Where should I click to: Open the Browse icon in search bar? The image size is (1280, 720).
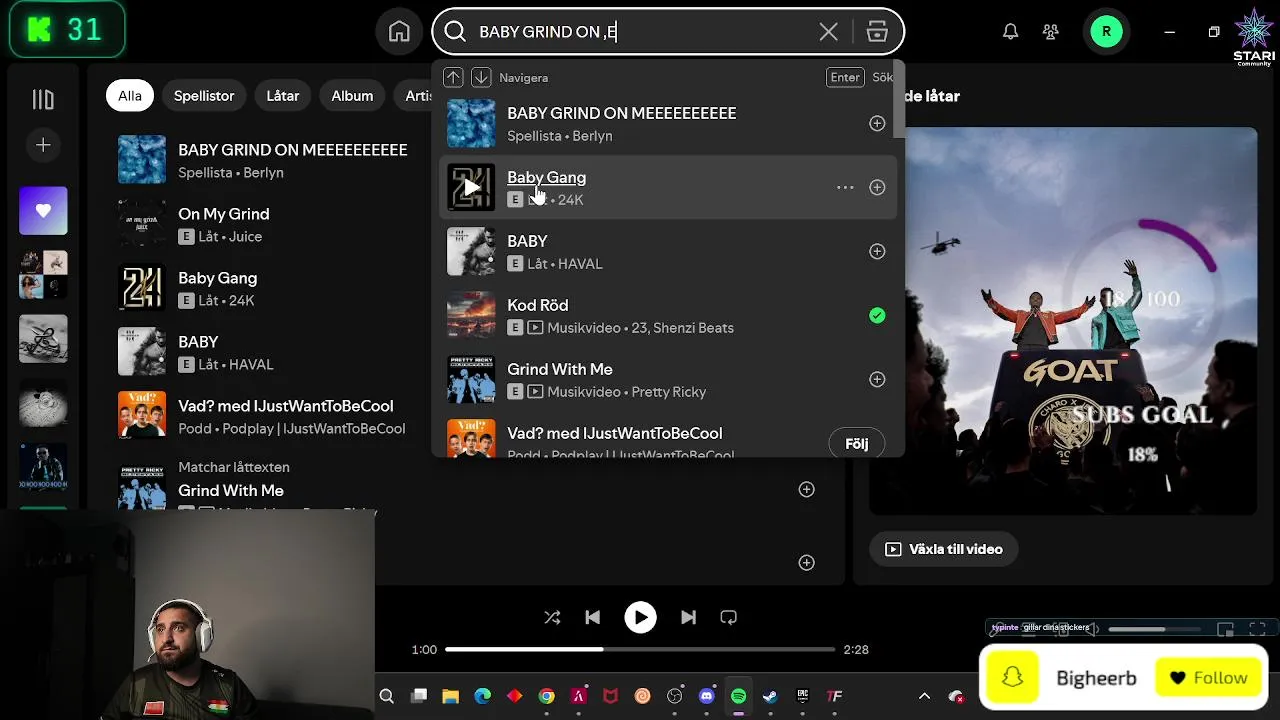pyautogui.click(x=877, y=32)
